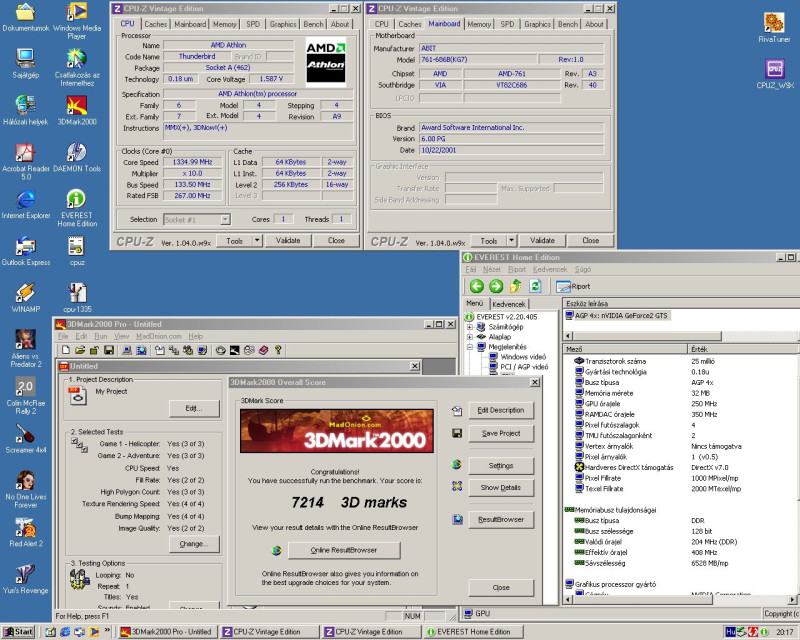
Task: Expand the Alaplap tree node in EVEREST
Action: point(469,337)
